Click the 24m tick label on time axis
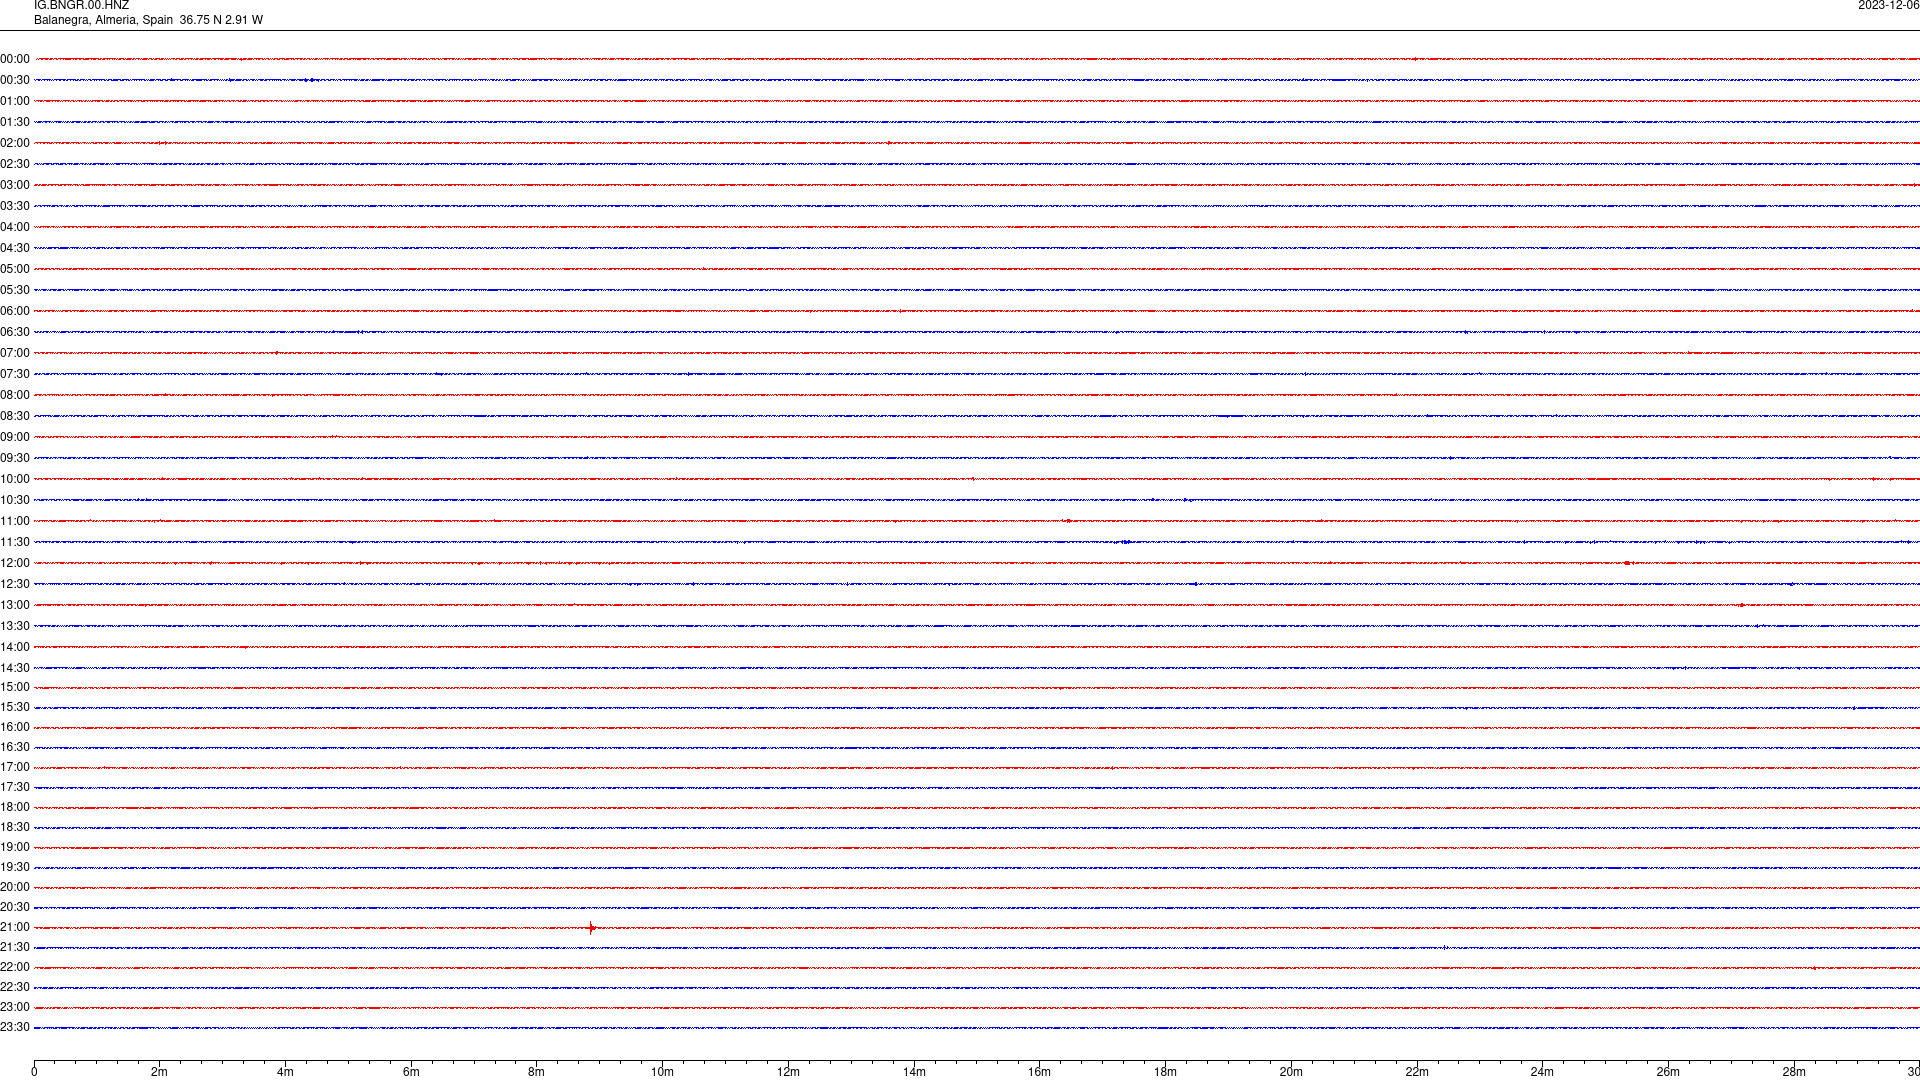This screenshot has width=1920, height=1080. click(1542, 1072)
